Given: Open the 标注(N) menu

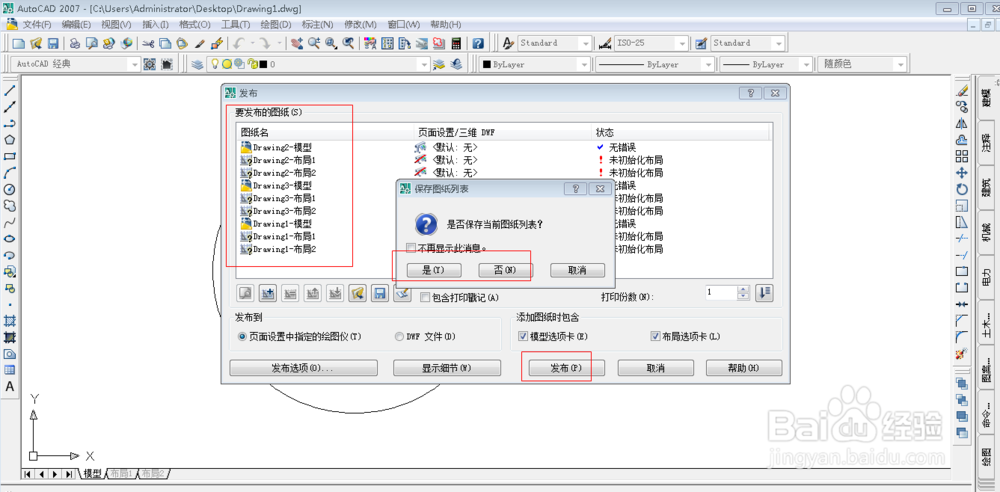Looking at the screenshot, I should [x=318, y=24].
